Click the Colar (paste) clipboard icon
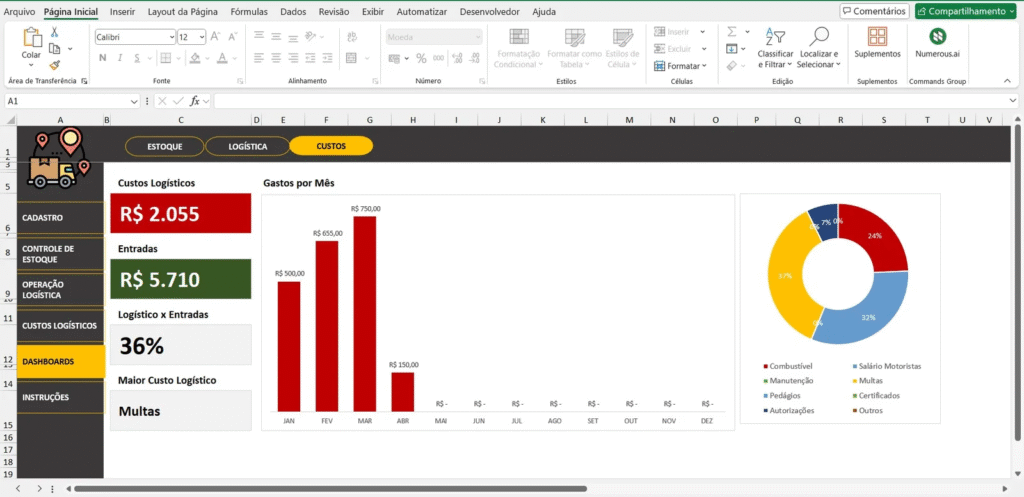This screenshot has width=1024, height=497. pos(32,39)
